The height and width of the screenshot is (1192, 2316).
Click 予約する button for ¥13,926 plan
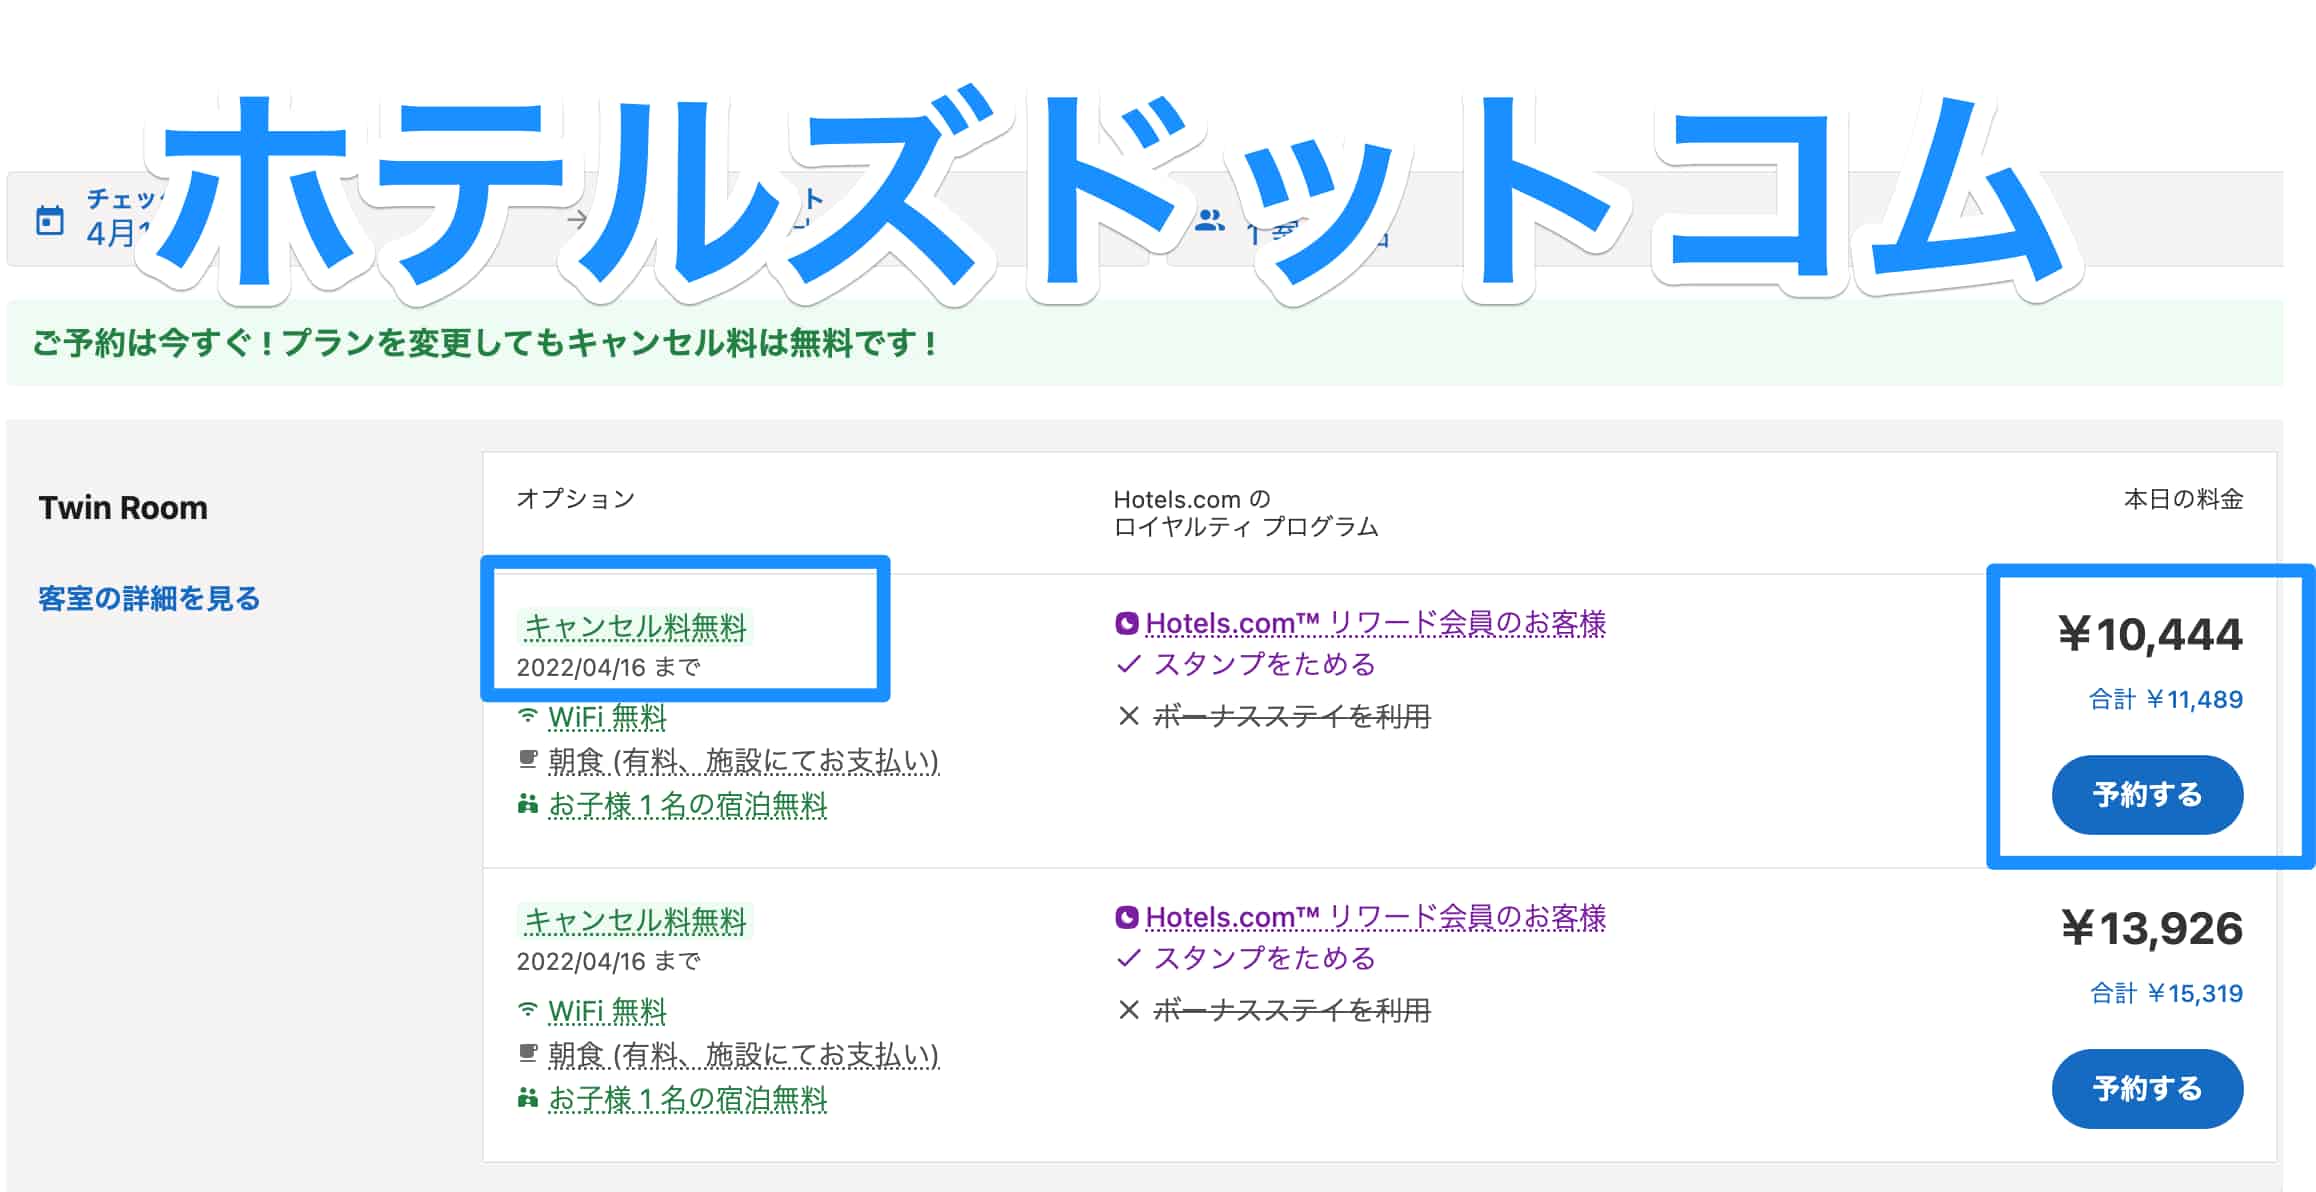[x=2147, y=1089]
